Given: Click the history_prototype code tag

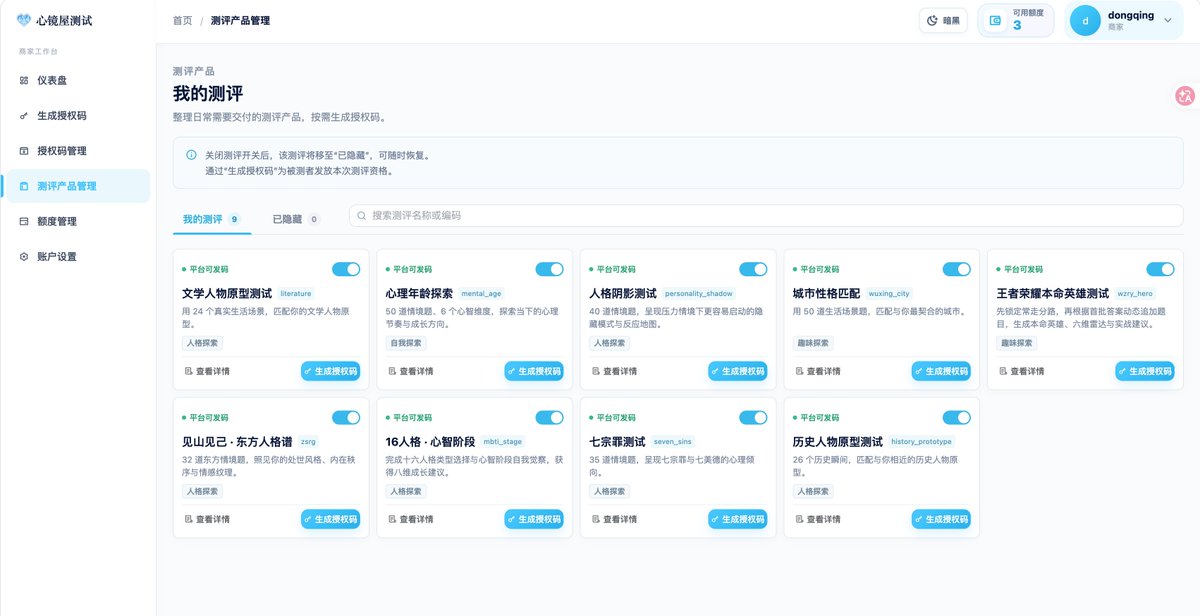Looking at the screenshot, I should pyautogui.click(x=921, y=441).
